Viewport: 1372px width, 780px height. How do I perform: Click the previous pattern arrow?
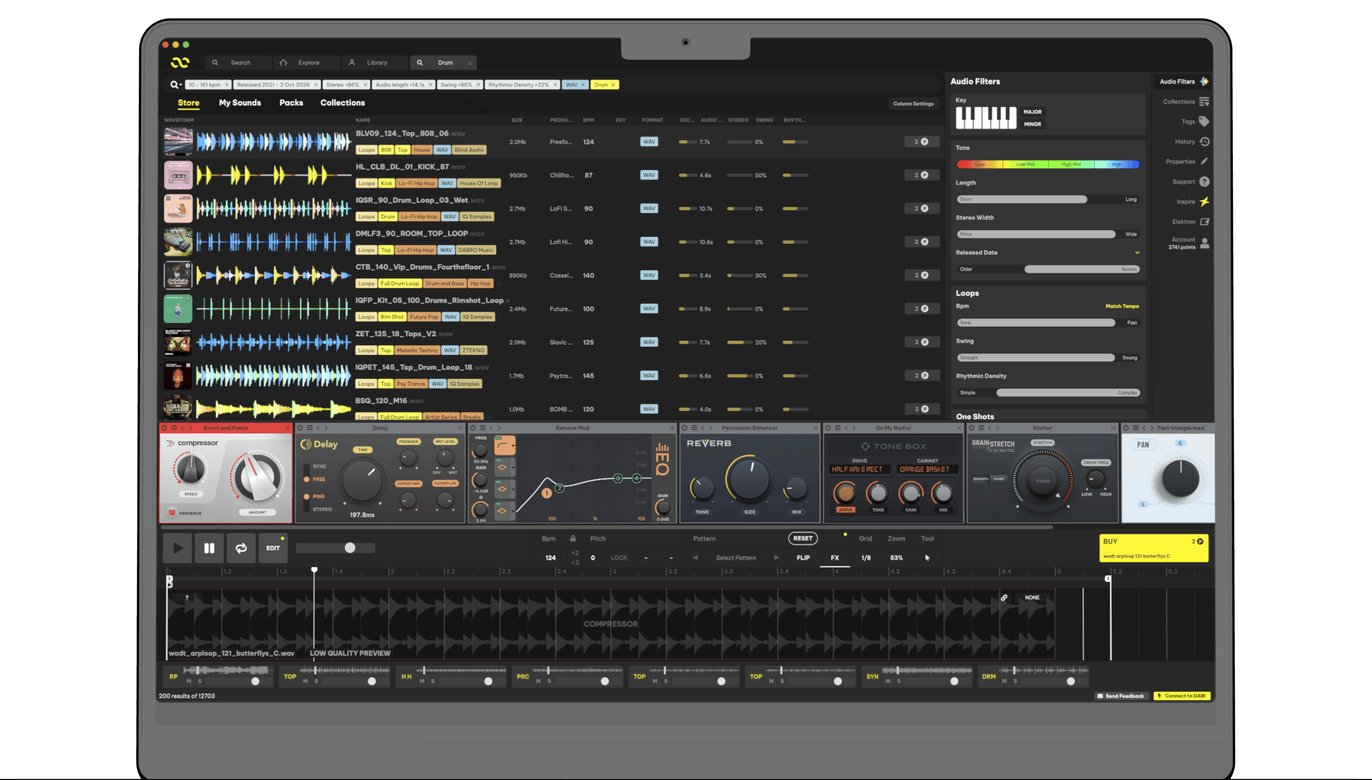pos(695,558)
